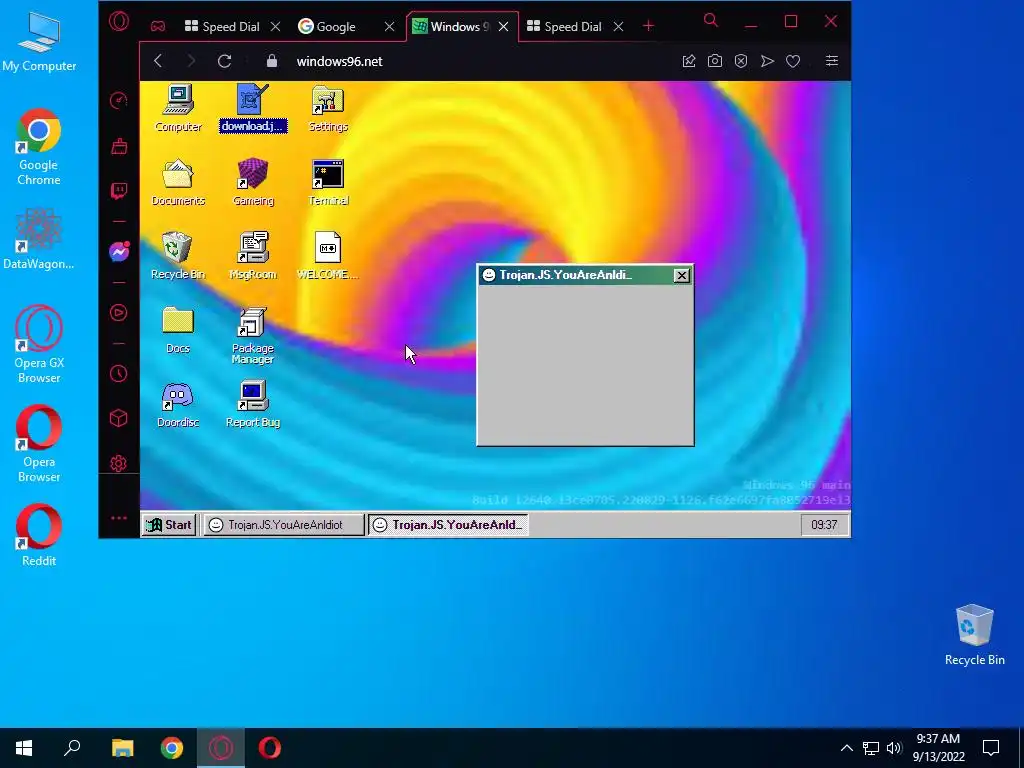Go back in the browser
The image size is (1024, 768).
tap(158, 61)
